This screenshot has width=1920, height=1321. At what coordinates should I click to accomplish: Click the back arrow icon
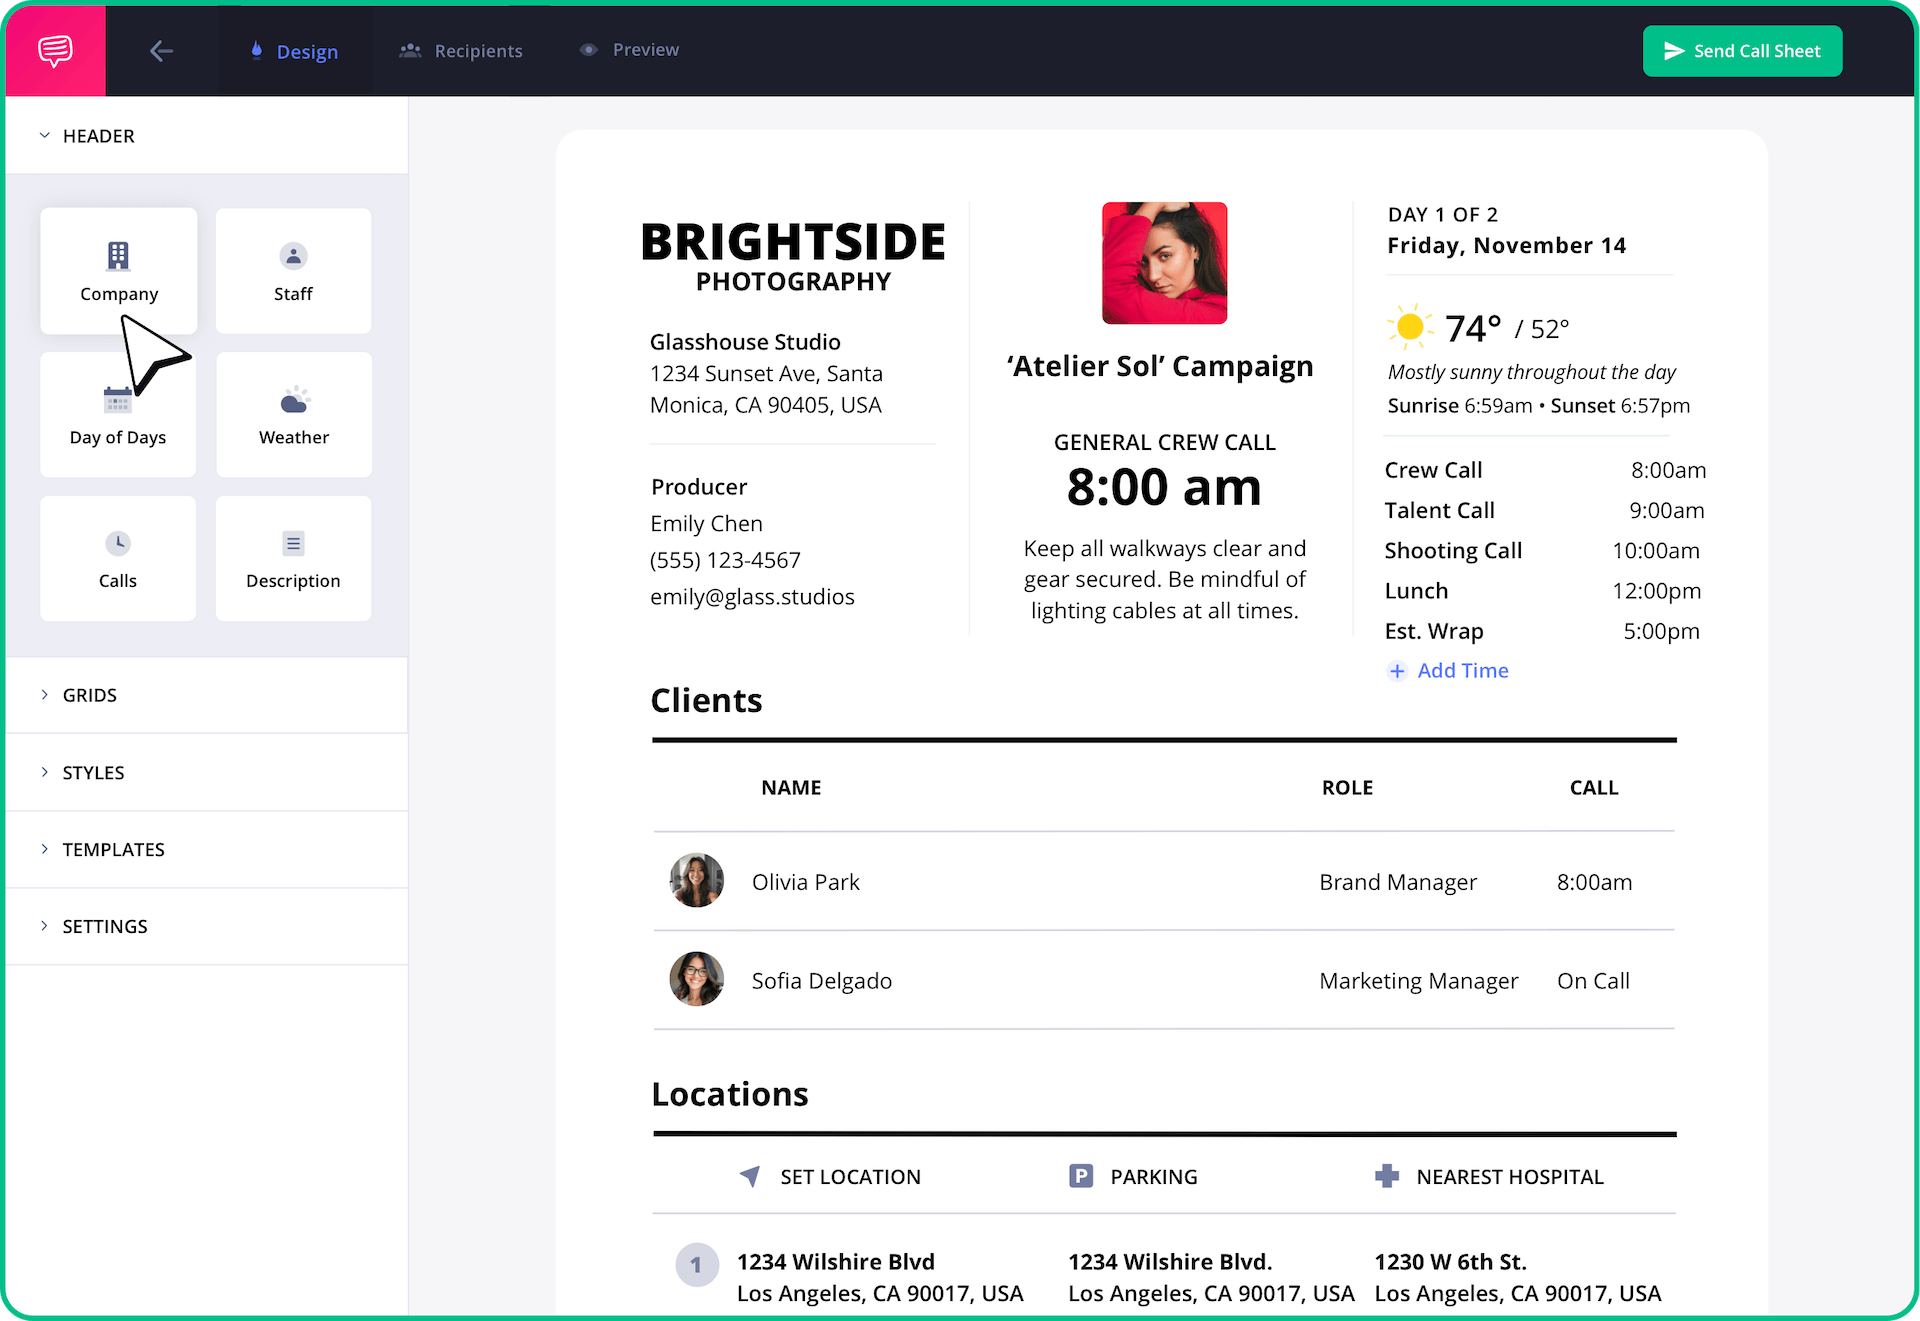click(x=161, y=51)
